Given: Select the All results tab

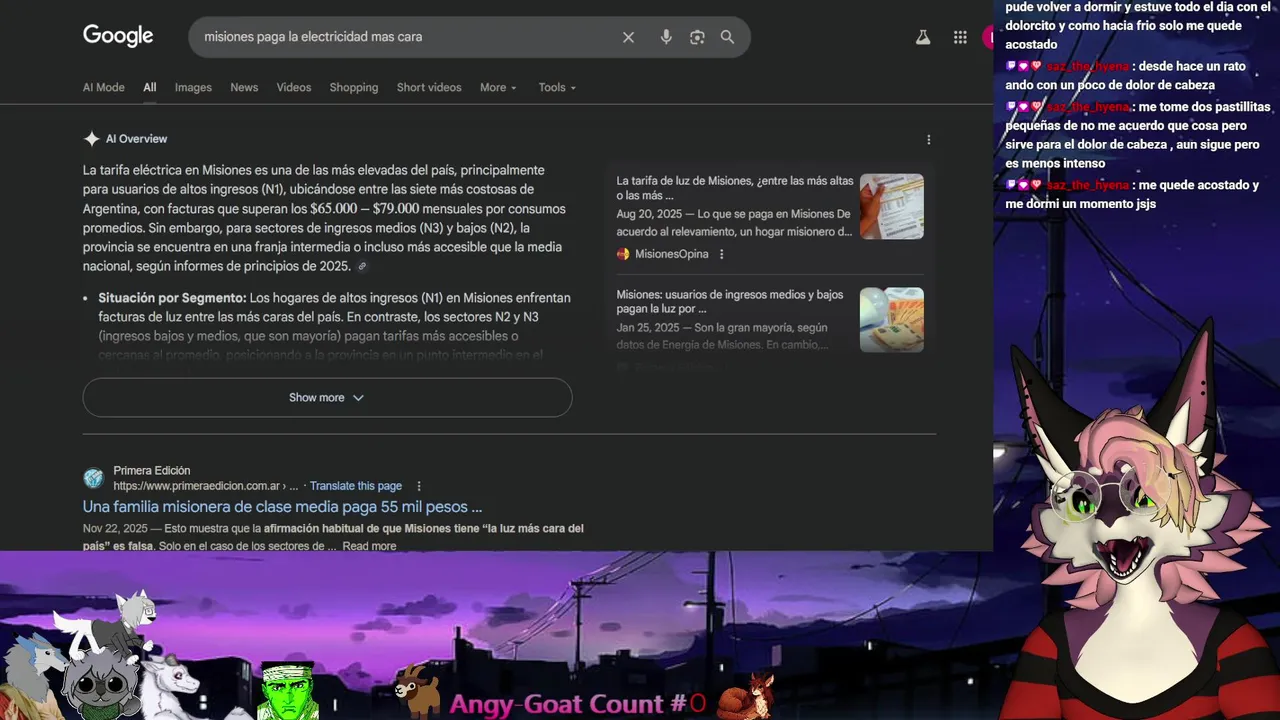Looking at the screenshot, I should click(x=149, y=87).
